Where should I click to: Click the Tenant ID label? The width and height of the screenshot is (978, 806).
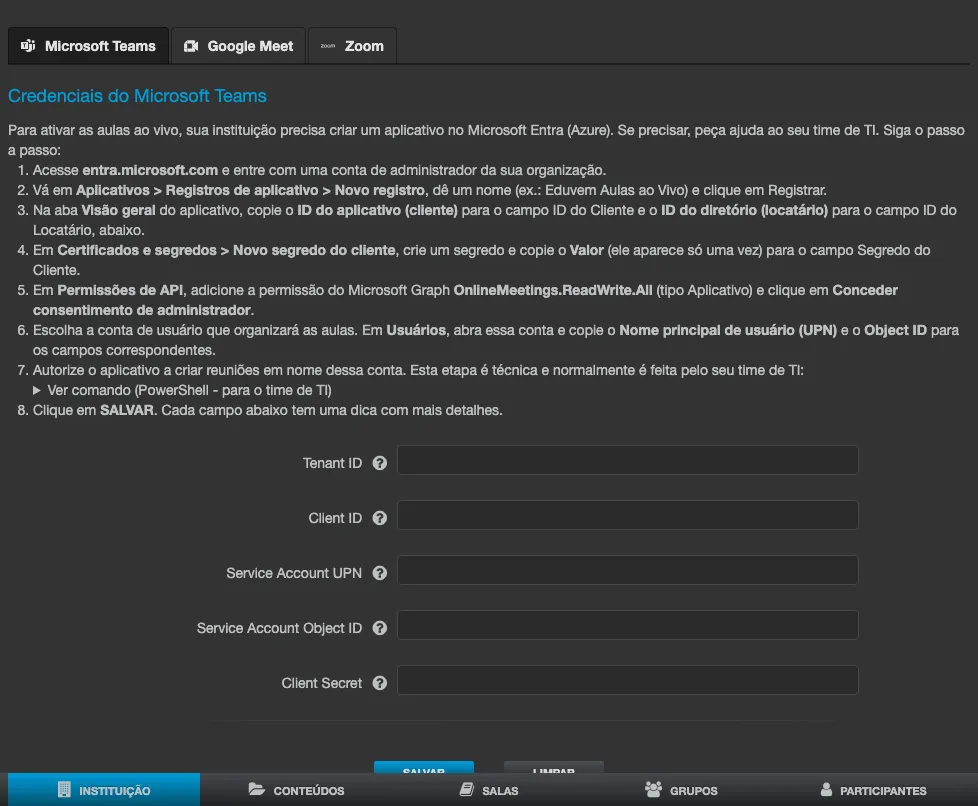332,463
